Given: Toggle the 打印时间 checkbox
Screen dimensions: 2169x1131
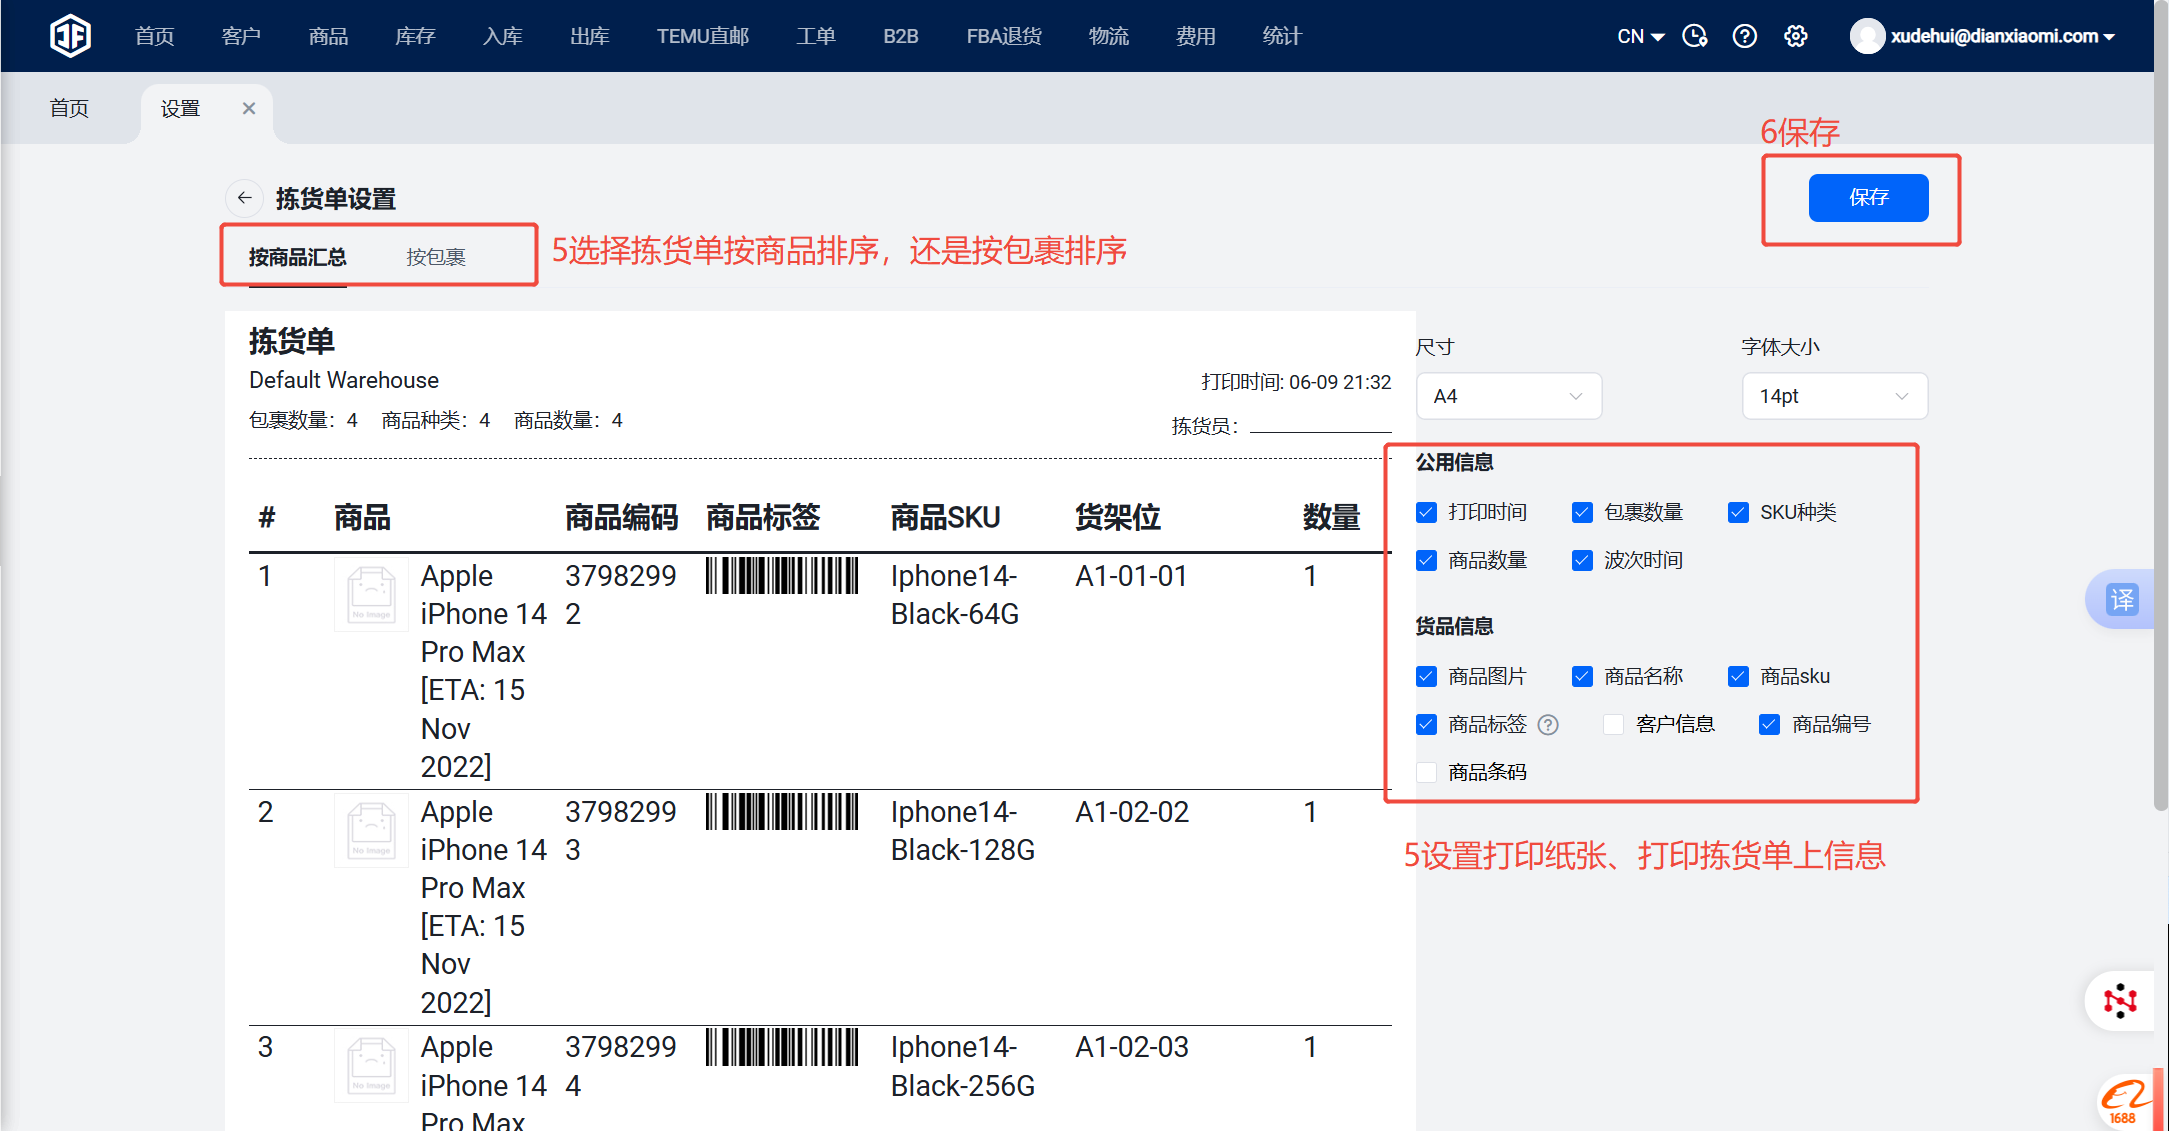Looking at the screenshot, I should (x=1427, y=512).
